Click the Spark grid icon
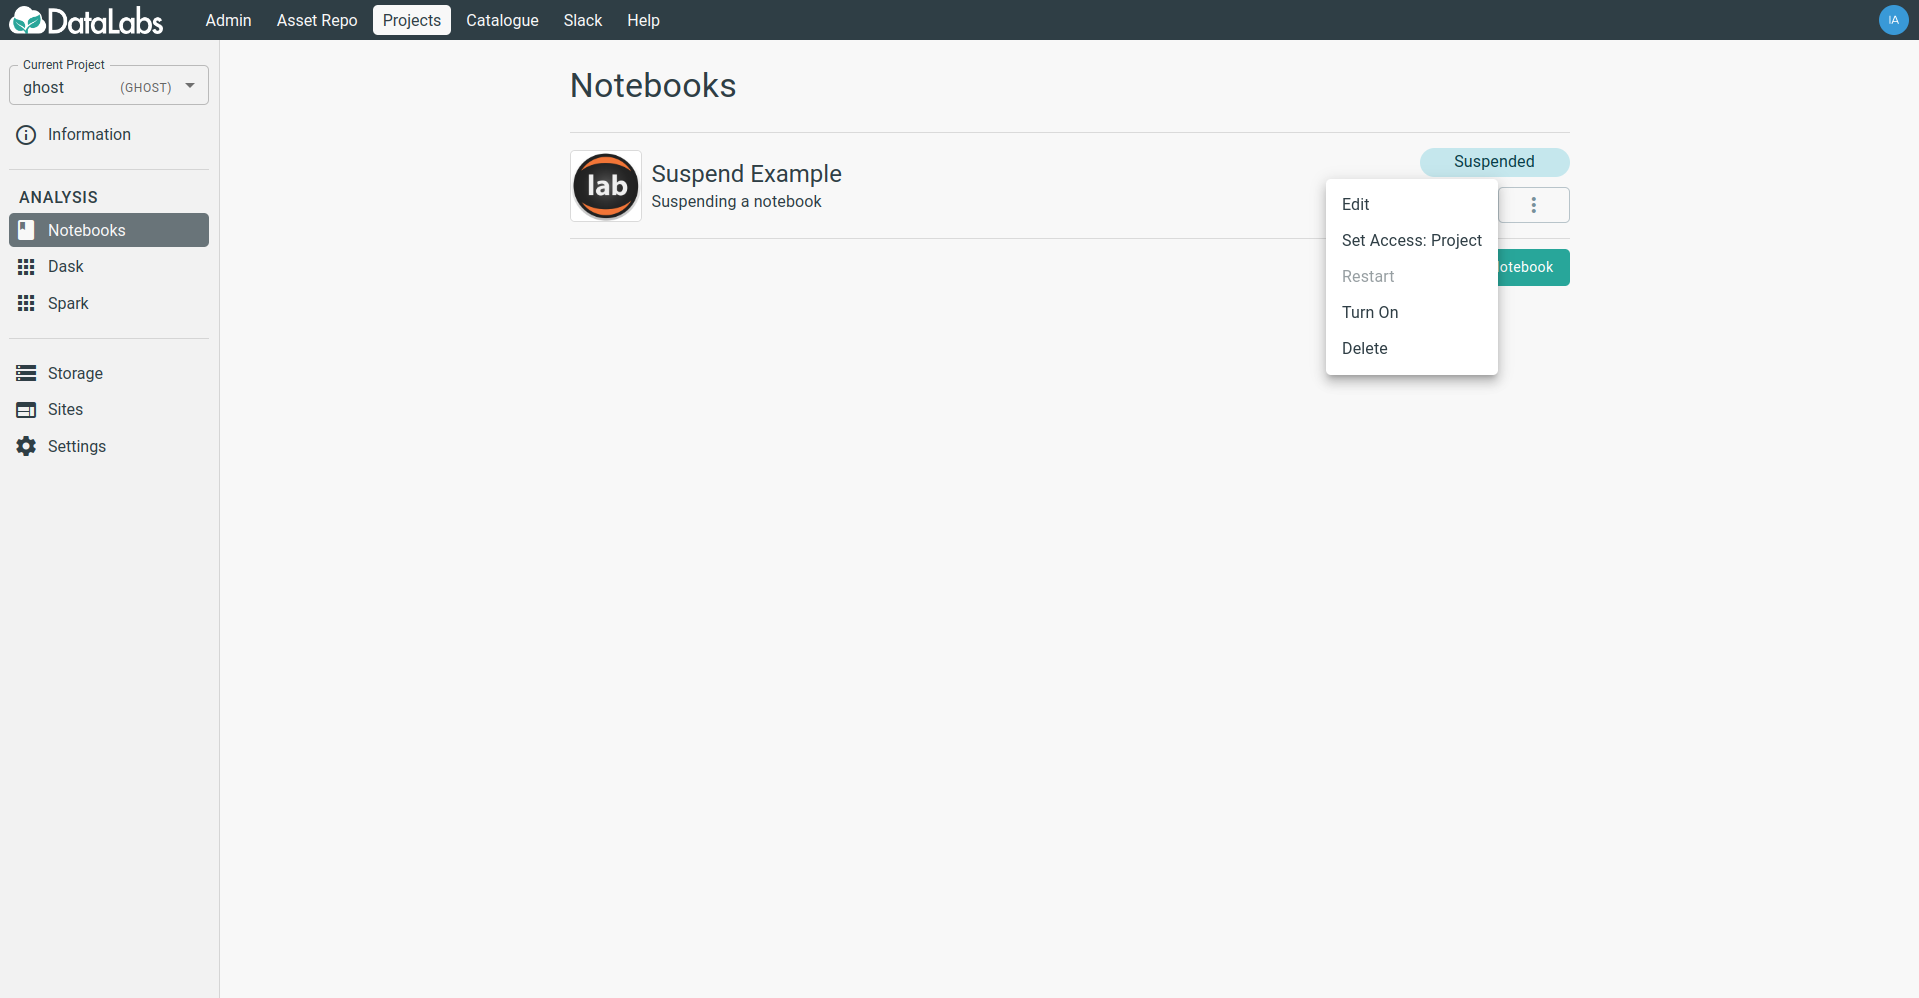Viewport: 1919px width, 998px height. pos(26,303)
